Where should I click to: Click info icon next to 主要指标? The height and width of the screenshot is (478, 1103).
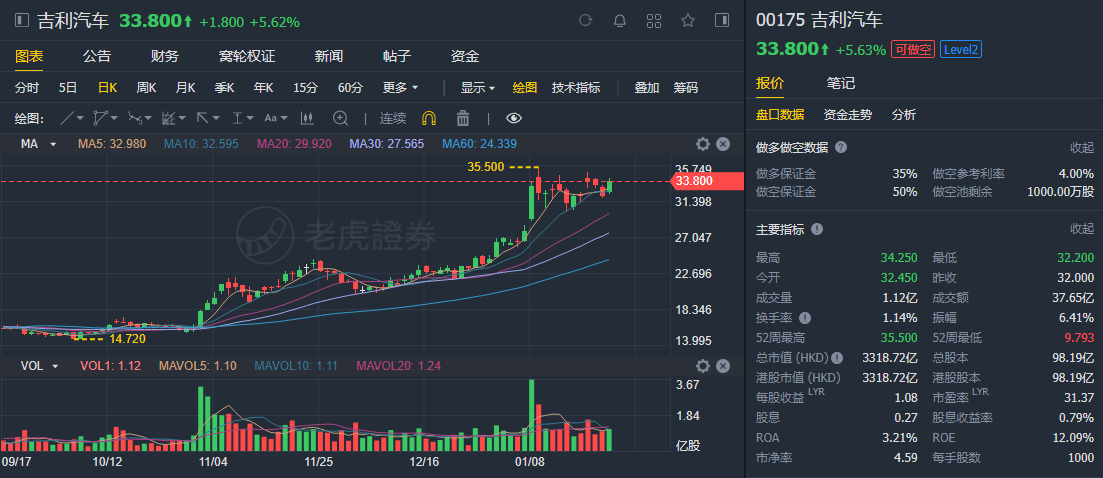pos(817,229)
